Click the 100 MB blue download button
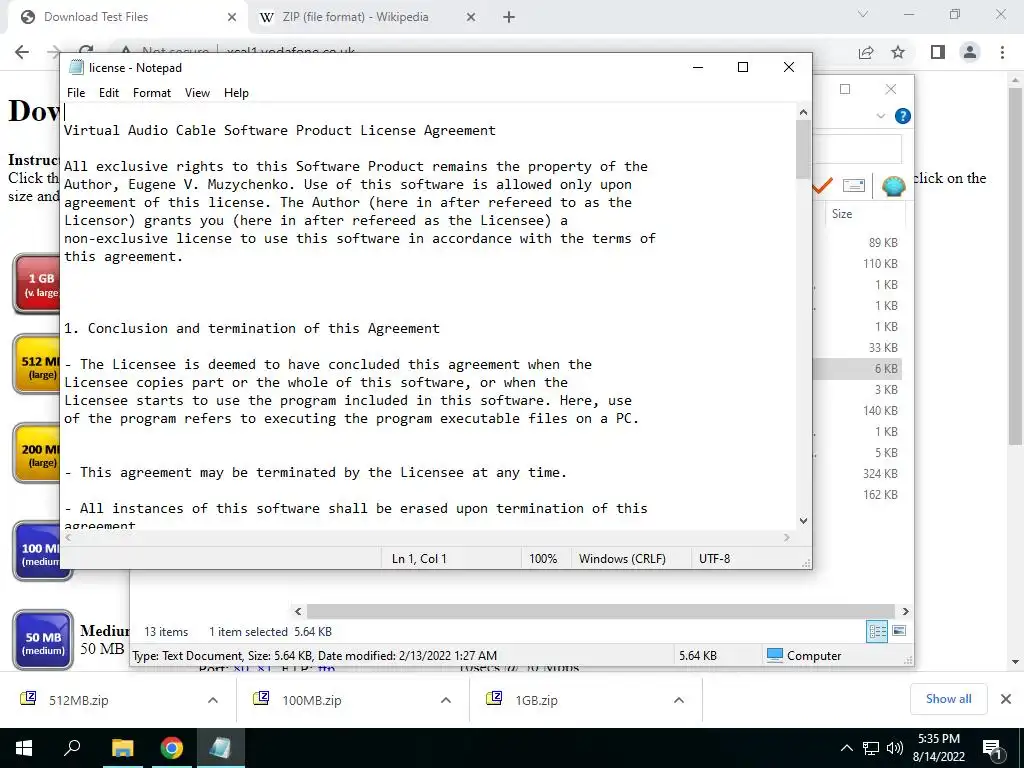This screenshot has width=1024, height=768. [x=40, y=552]
